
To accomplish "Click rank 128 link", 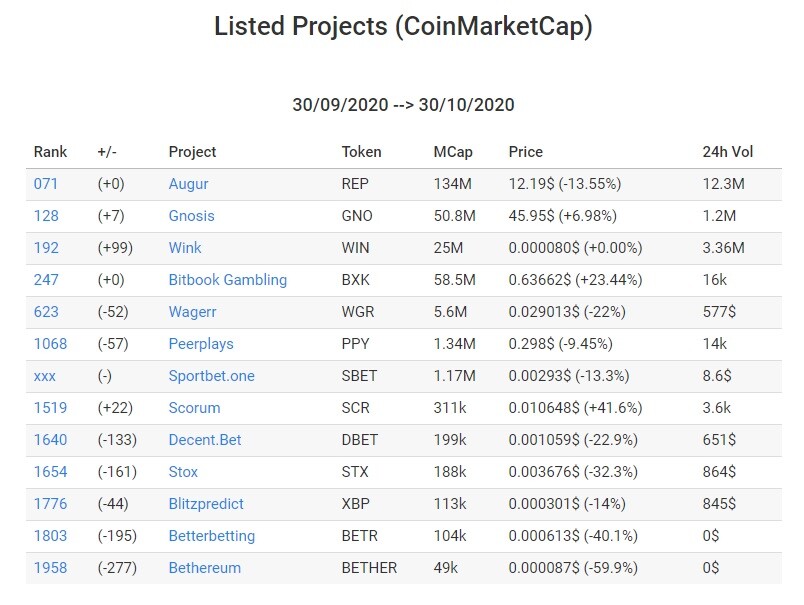I will [46, 216].
